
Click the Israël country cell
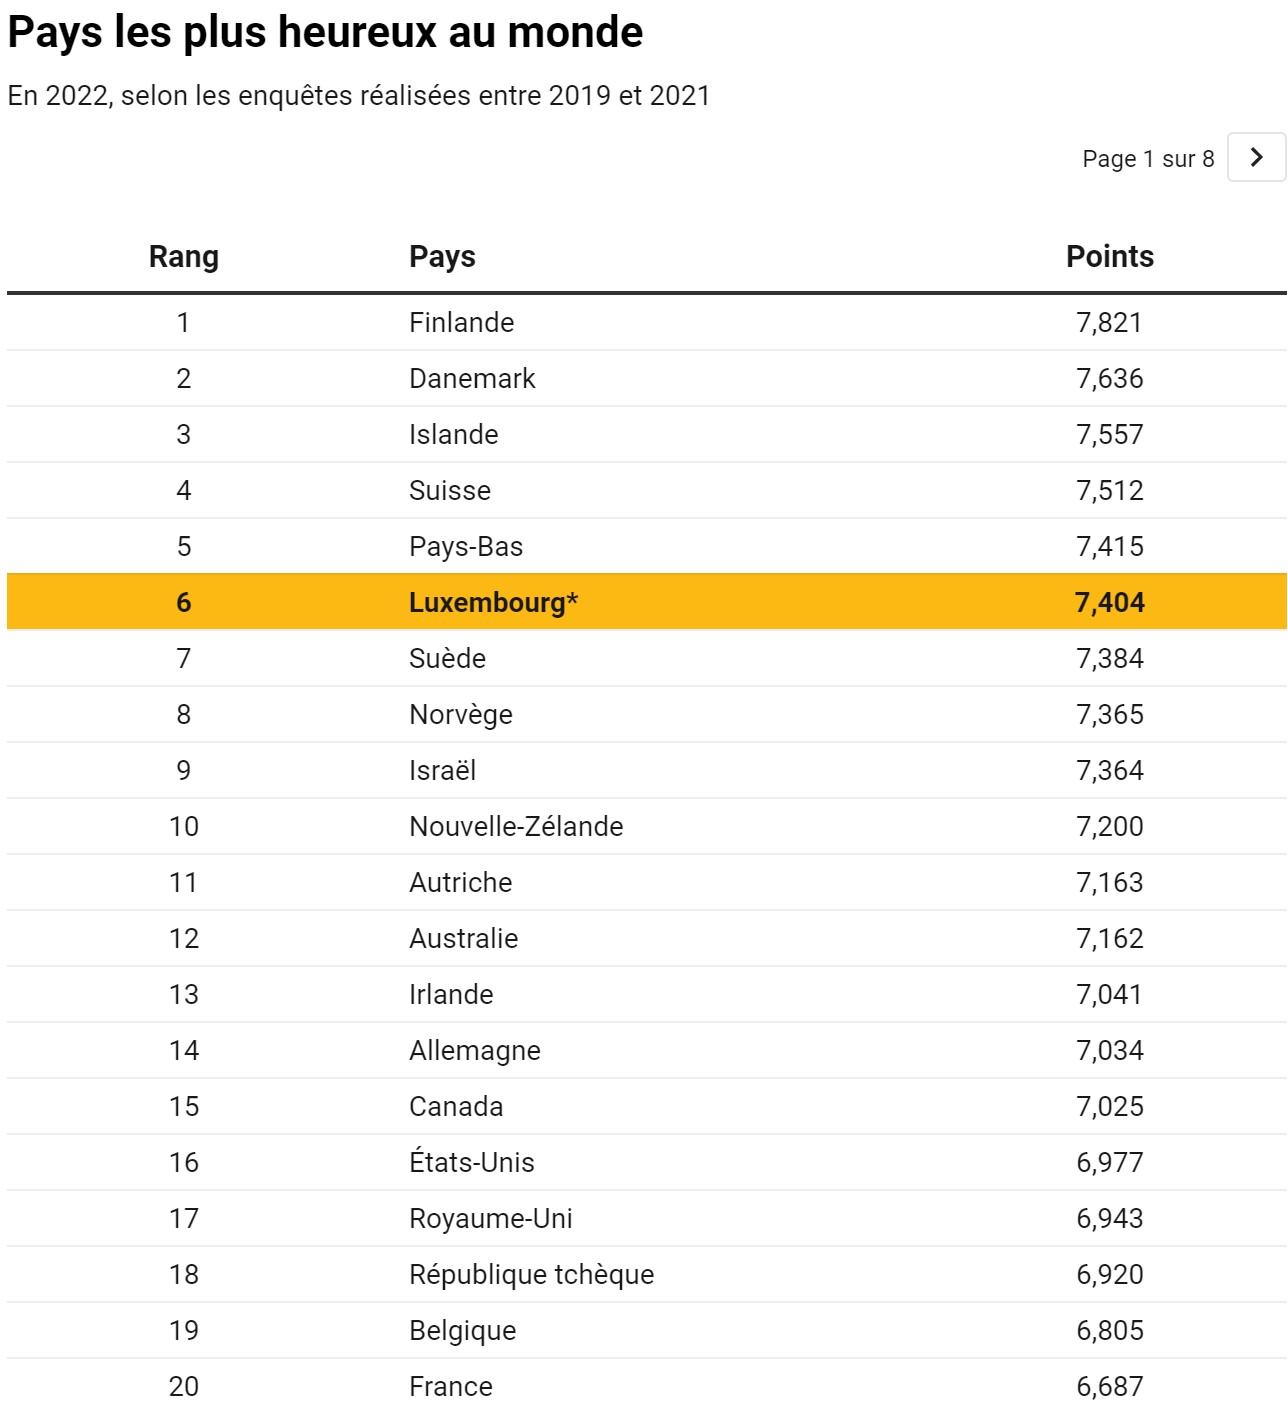click(x=443, y=770)
